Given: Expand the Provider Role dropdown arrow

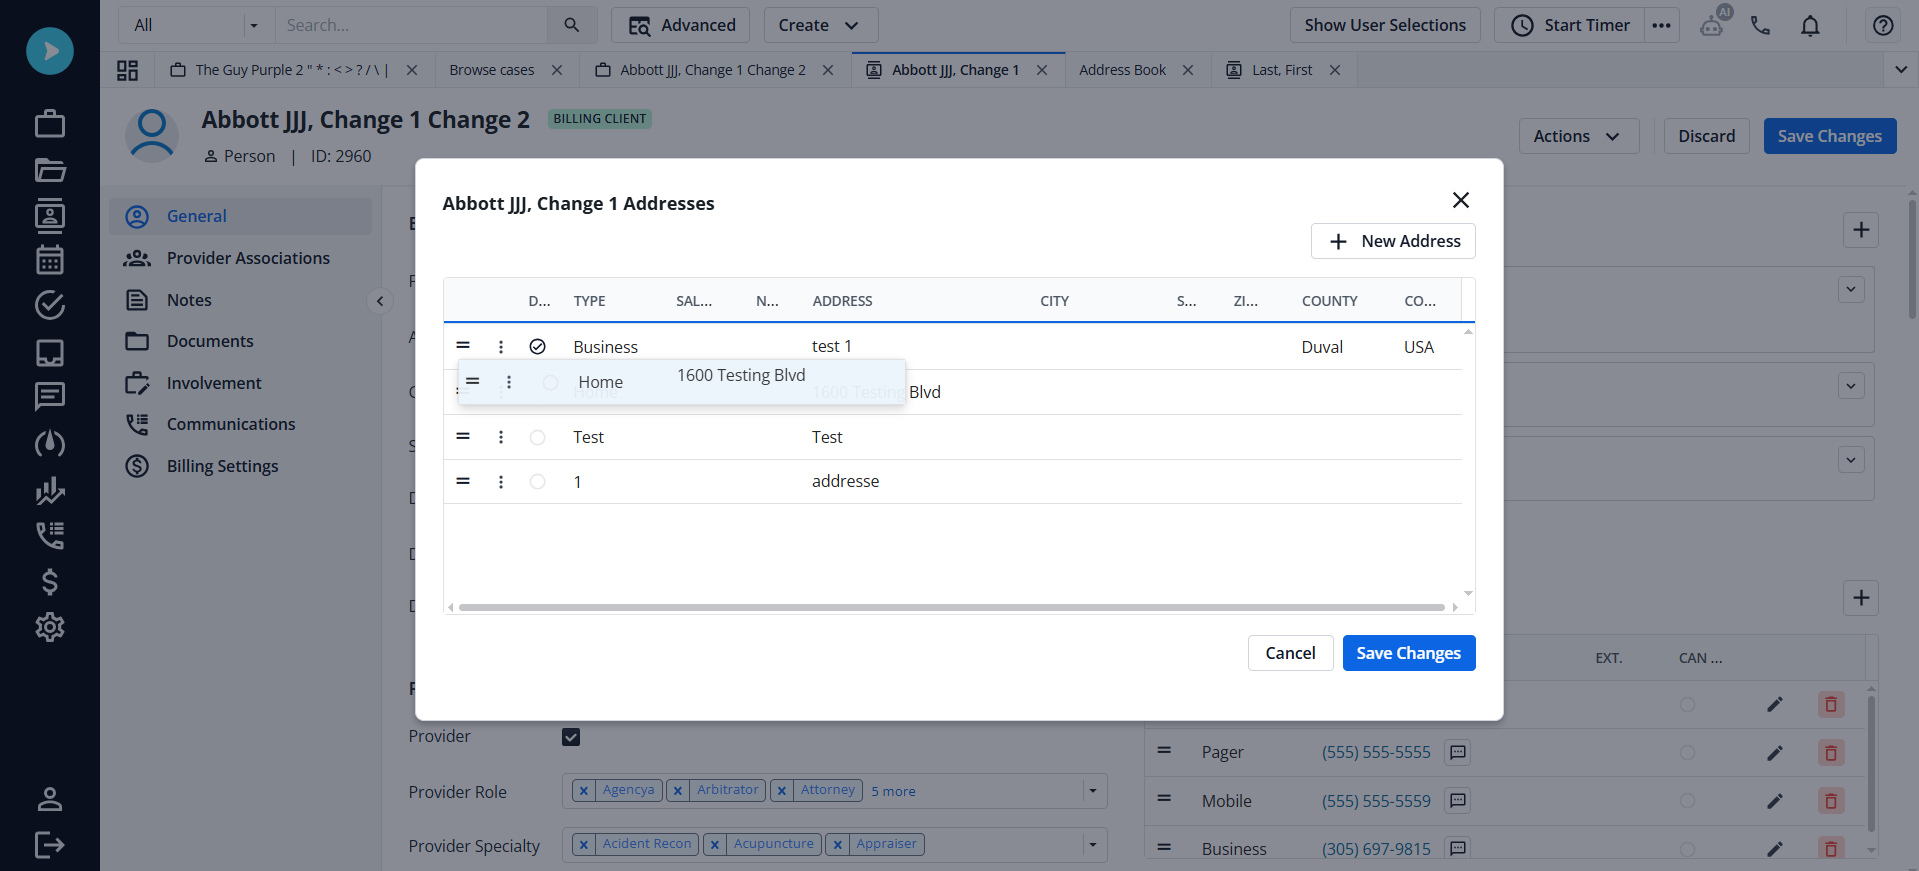Looking at the screenshot, I should coord(1093,791).
